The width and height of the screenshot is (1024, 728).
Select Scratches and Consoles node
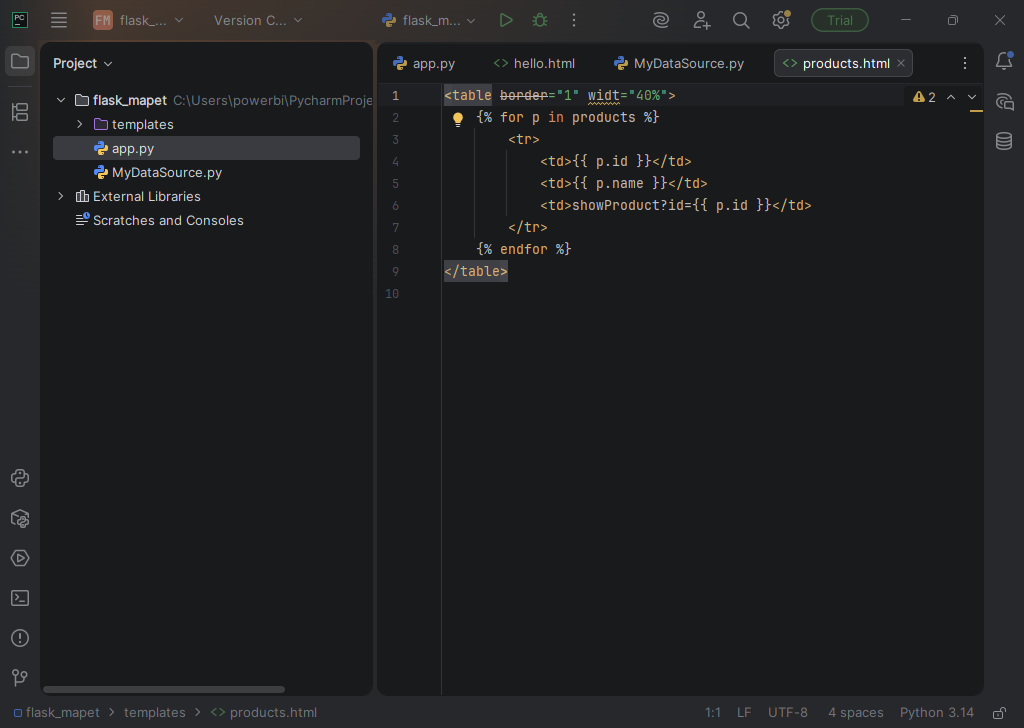pos(206,221)
